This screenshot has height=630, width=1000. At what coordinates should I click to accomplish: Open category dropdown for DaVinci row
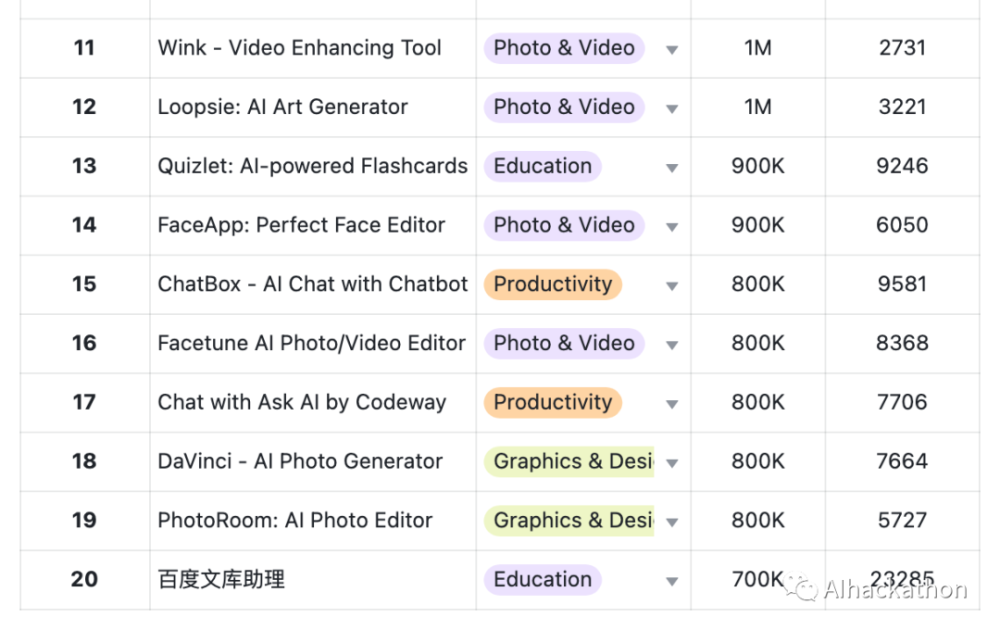672,463
